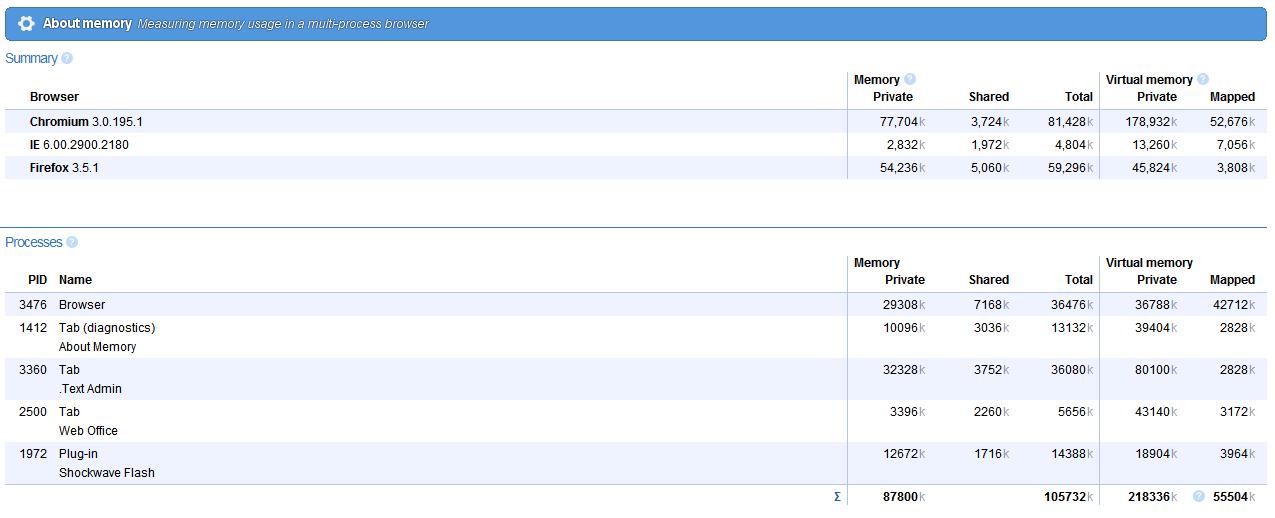Click diagnostics tab total 13132k

click(x=1072, y=327)
